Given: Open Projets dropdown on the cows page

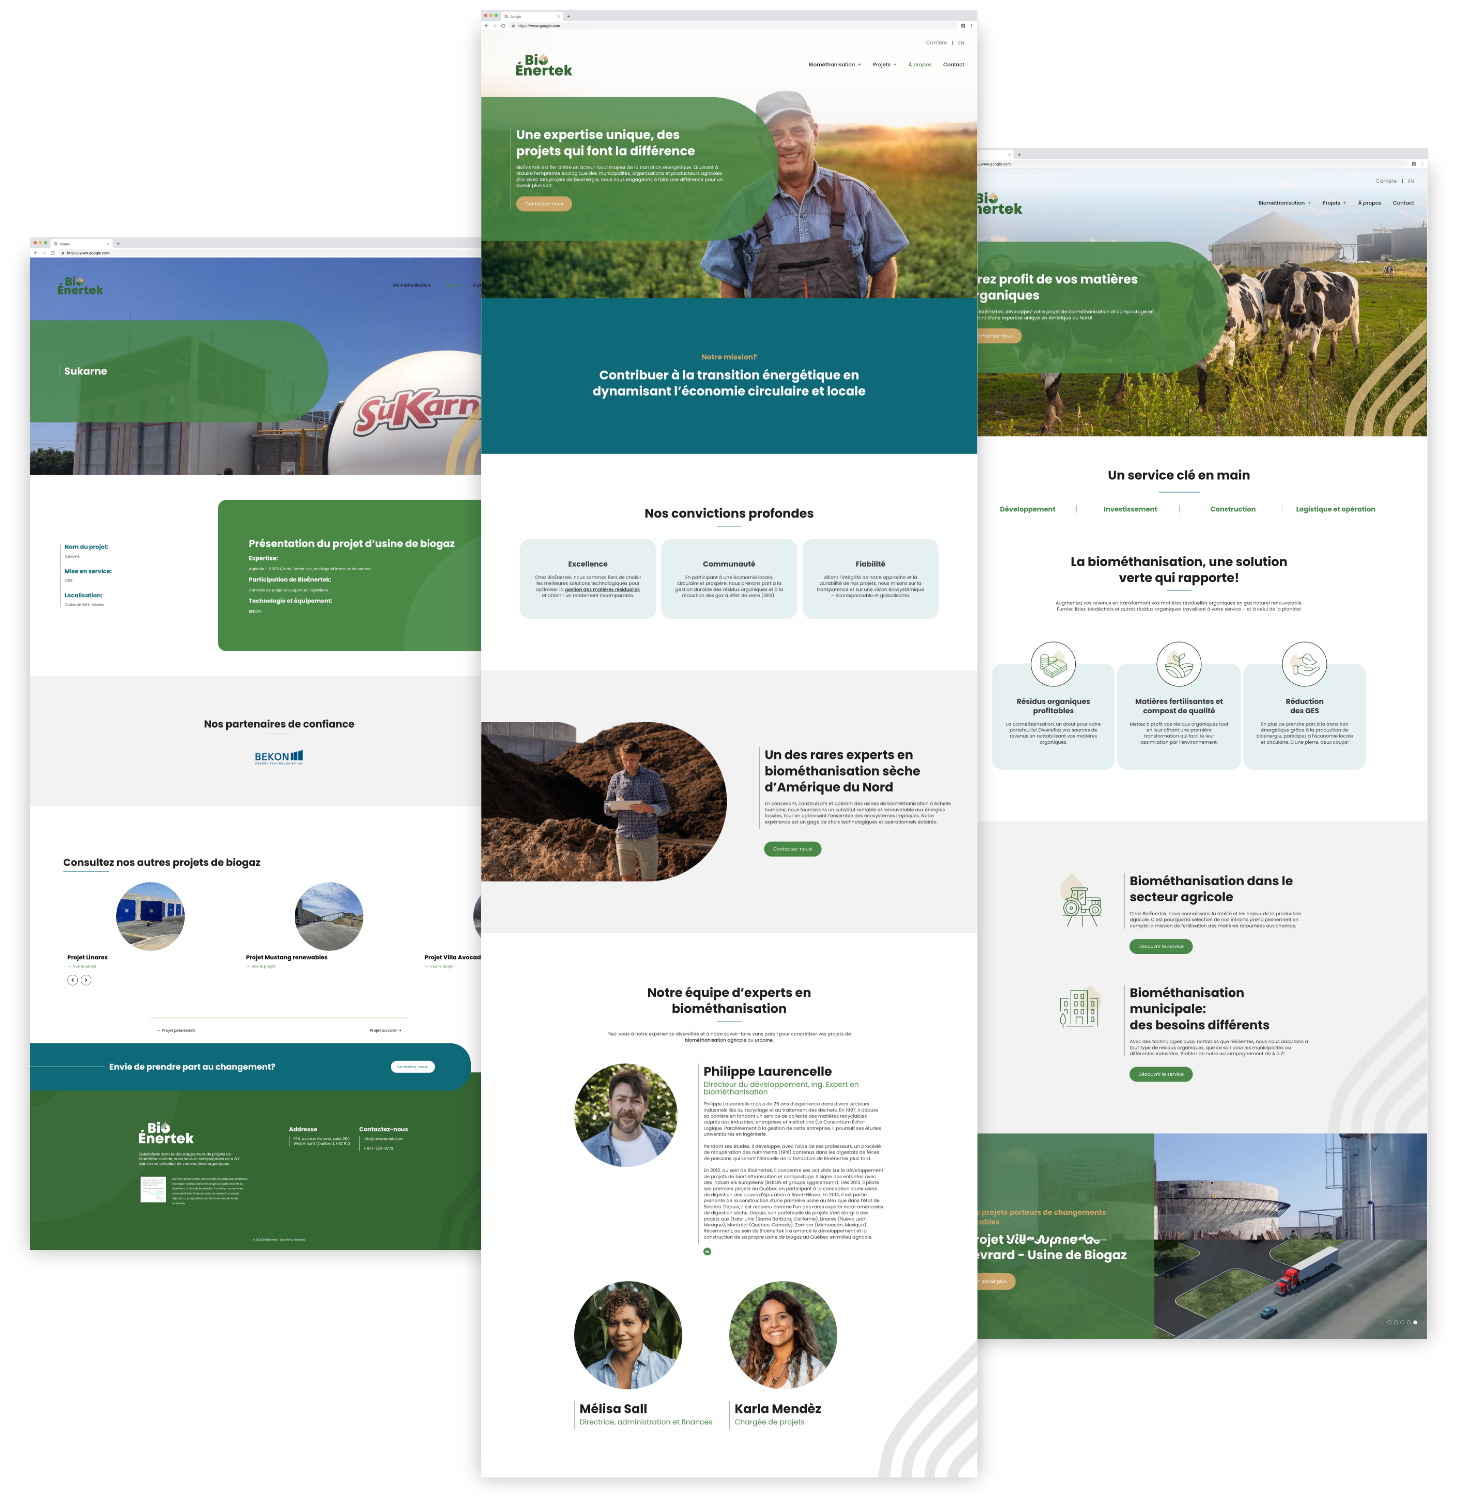Looking at the screenshot, I should tap(1334, 203).
